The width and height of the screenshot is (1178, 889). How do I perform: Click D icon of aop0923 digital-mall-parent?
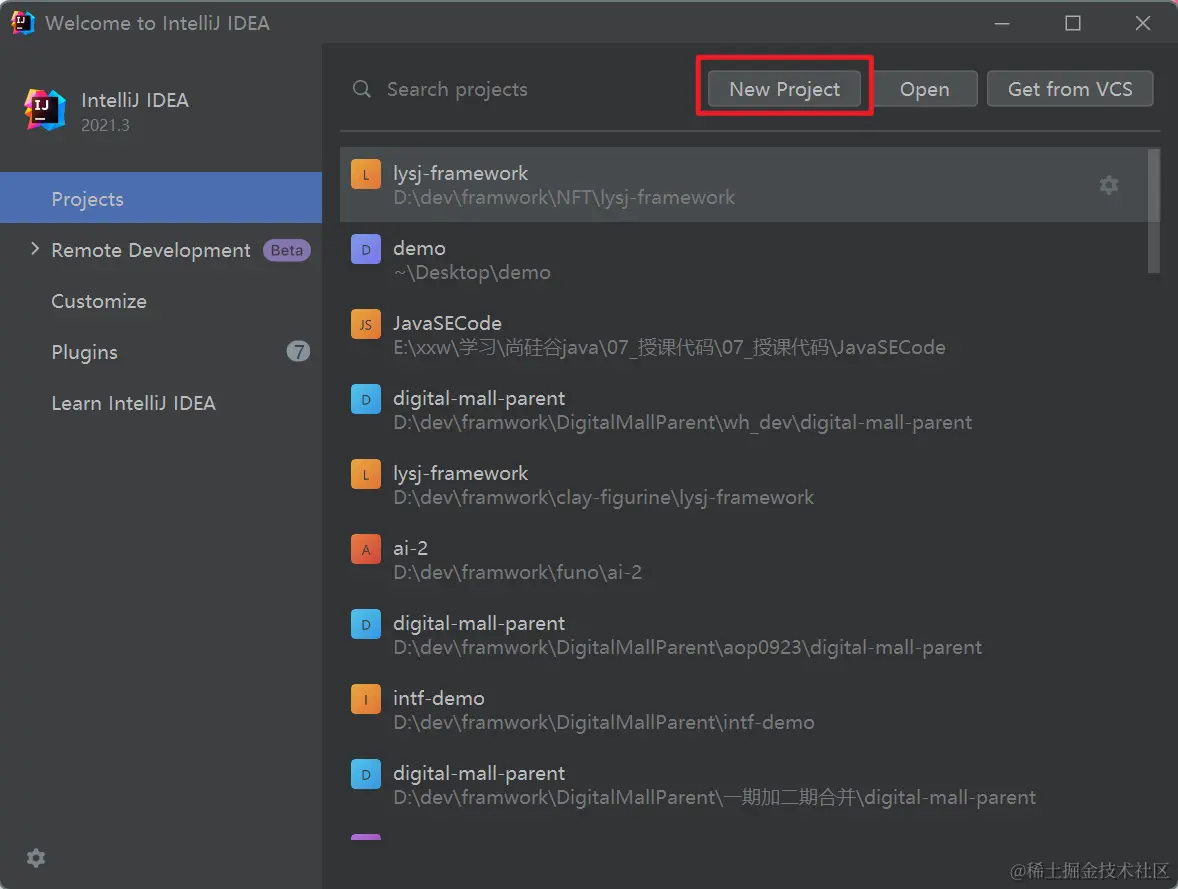pos(366,624)
